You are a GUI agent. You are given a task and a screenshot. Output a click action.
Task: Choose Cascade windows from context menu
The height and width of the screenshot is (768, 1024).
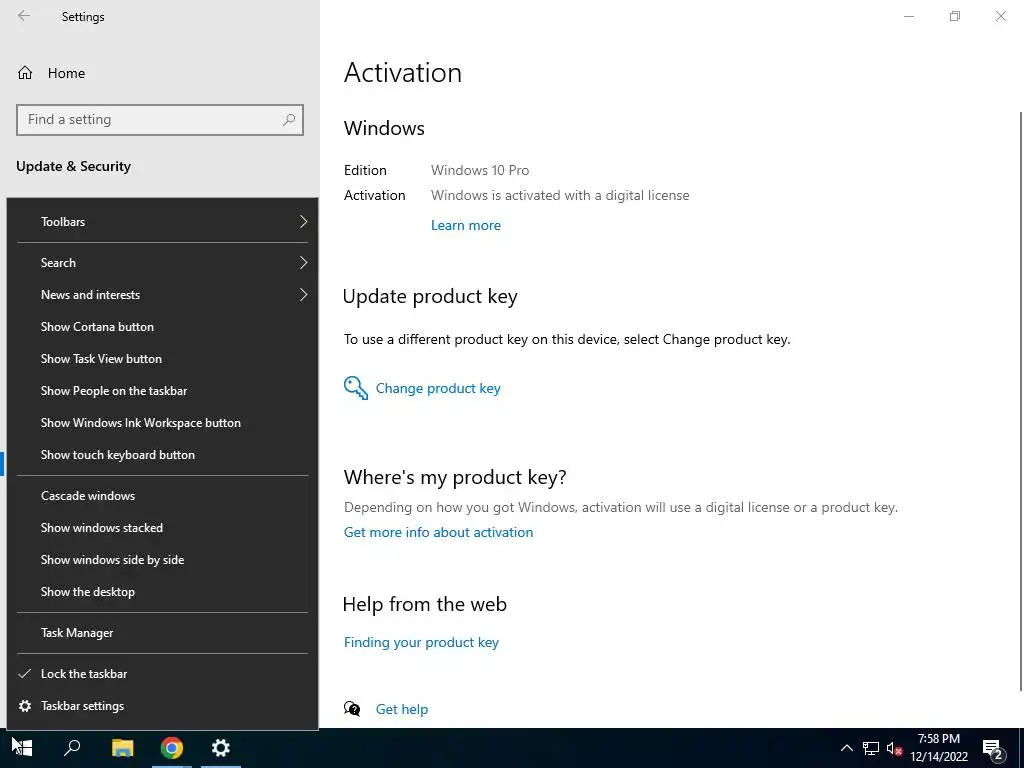pyautogui.click(x=162, y=496)
